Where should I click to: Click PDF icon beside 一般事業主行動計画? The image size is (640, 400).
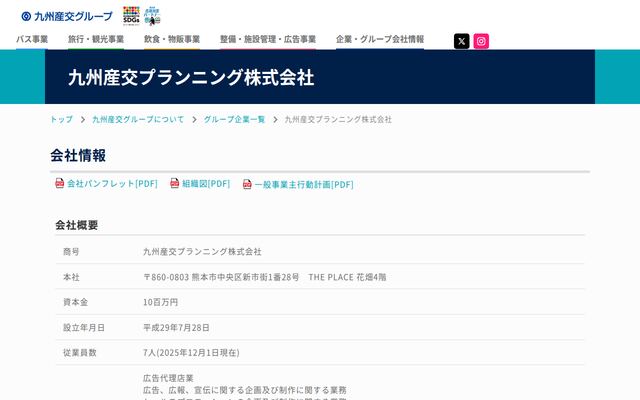(x=247, y=184)
